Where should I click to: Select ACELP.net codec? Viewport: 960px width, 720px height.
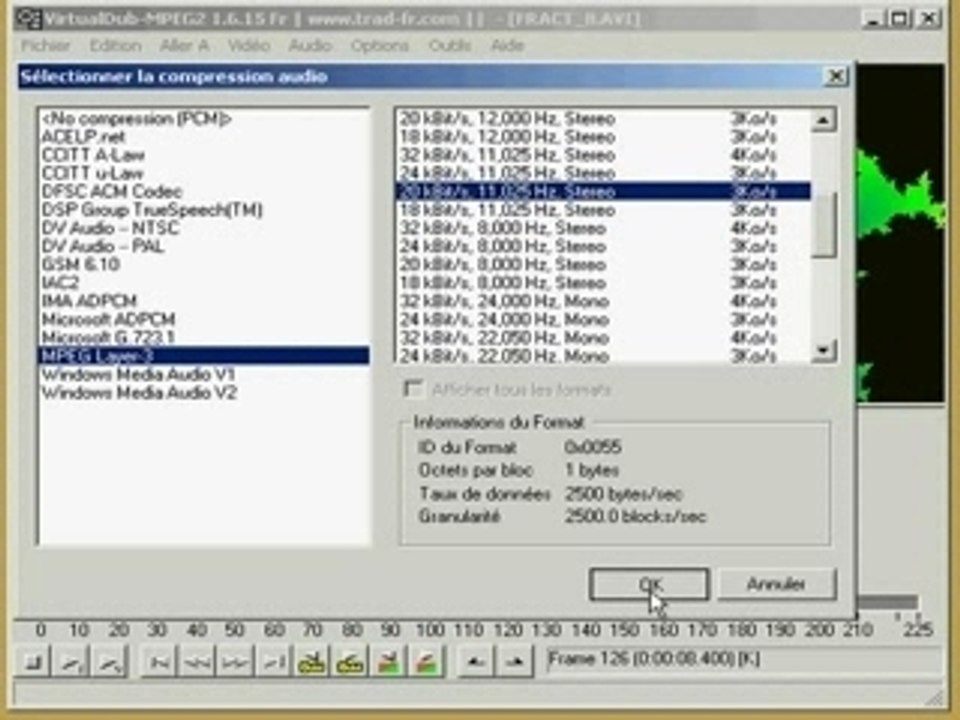(204, 137)
